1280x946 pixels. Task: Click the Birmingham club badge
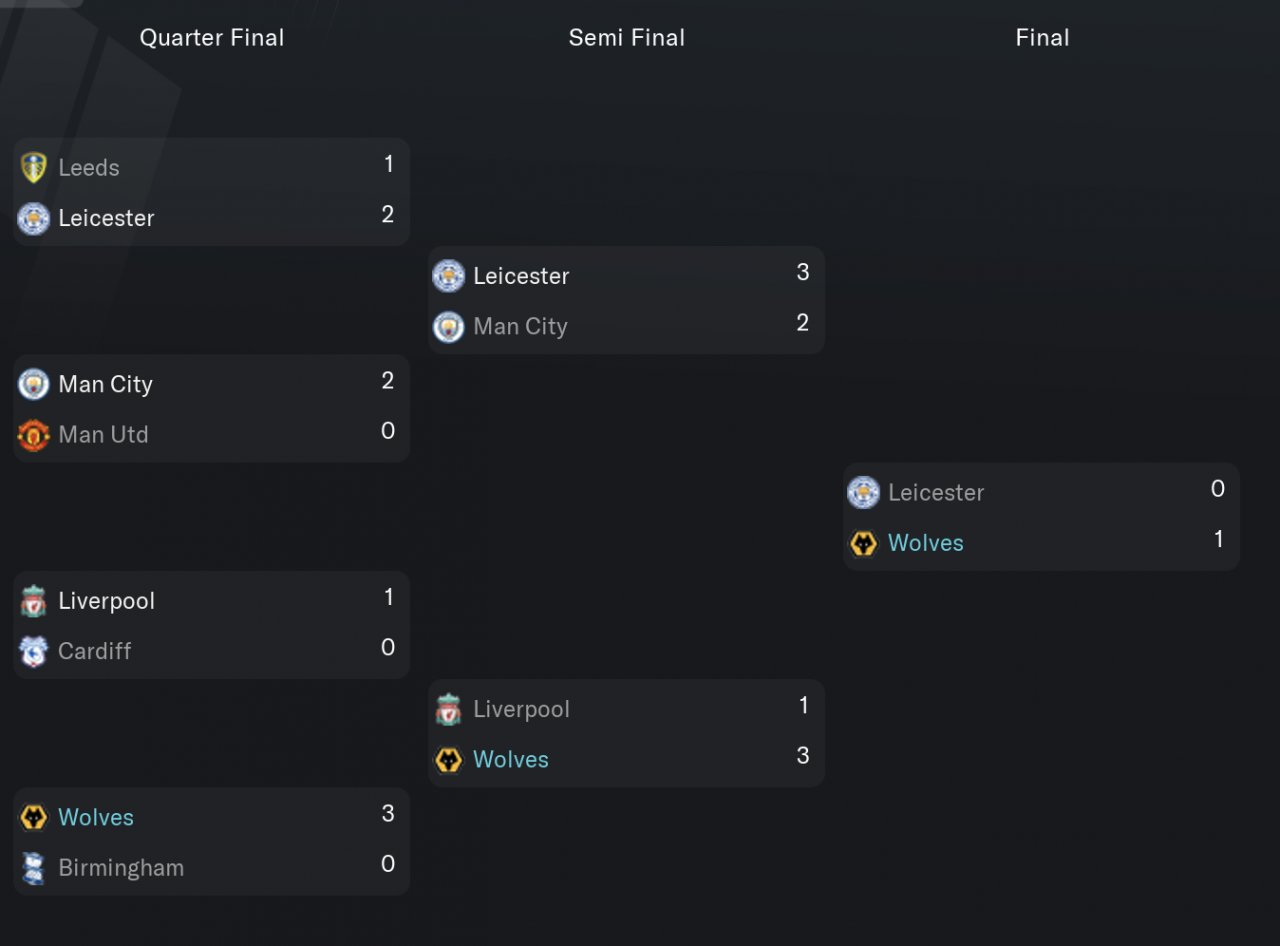34,868
